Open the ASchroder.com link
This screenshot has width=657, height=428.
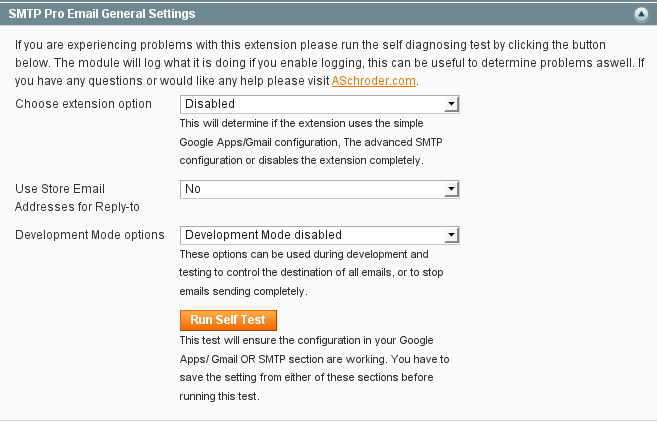click(x=374, y=80)
